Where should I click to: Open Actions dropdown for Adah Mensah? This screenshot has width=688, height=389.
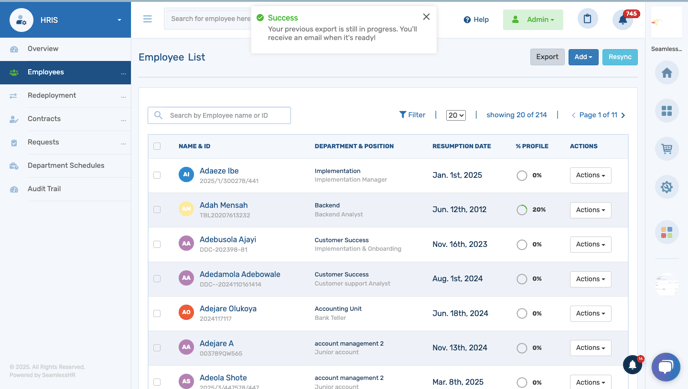590,210
